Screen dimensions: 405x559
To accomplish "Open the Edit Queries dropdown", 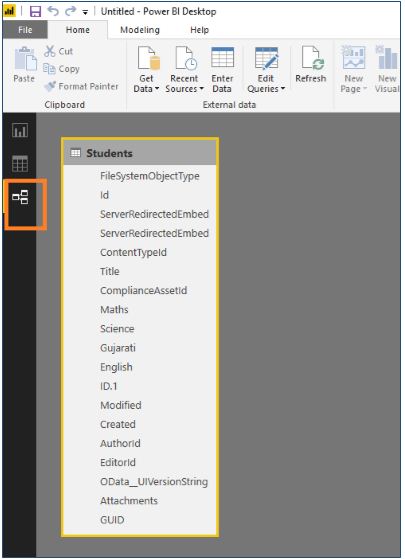I will (x=266, y=70).
